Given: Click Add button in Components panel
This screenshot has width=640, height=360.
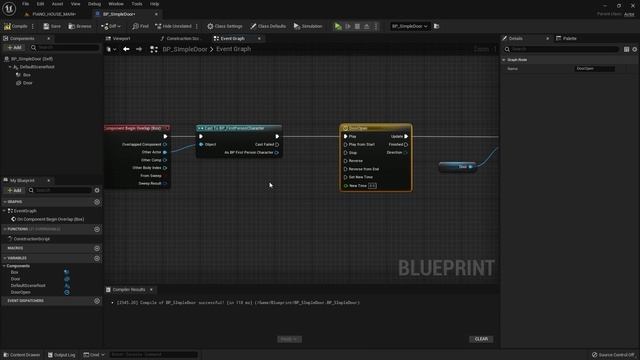Looking at the screenshot, I should pyautogui.click(x=14, y=47).
